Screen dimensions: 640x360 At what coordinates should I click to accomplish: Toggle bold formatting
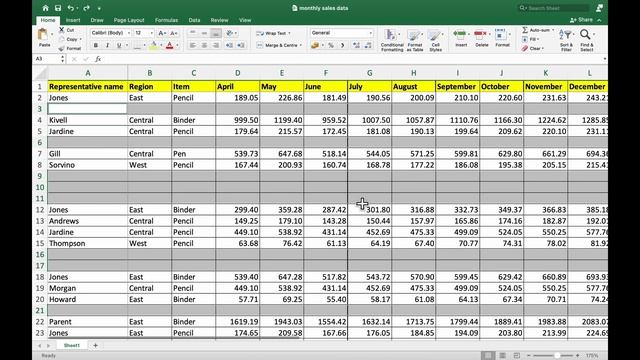(x=96, y=45)
